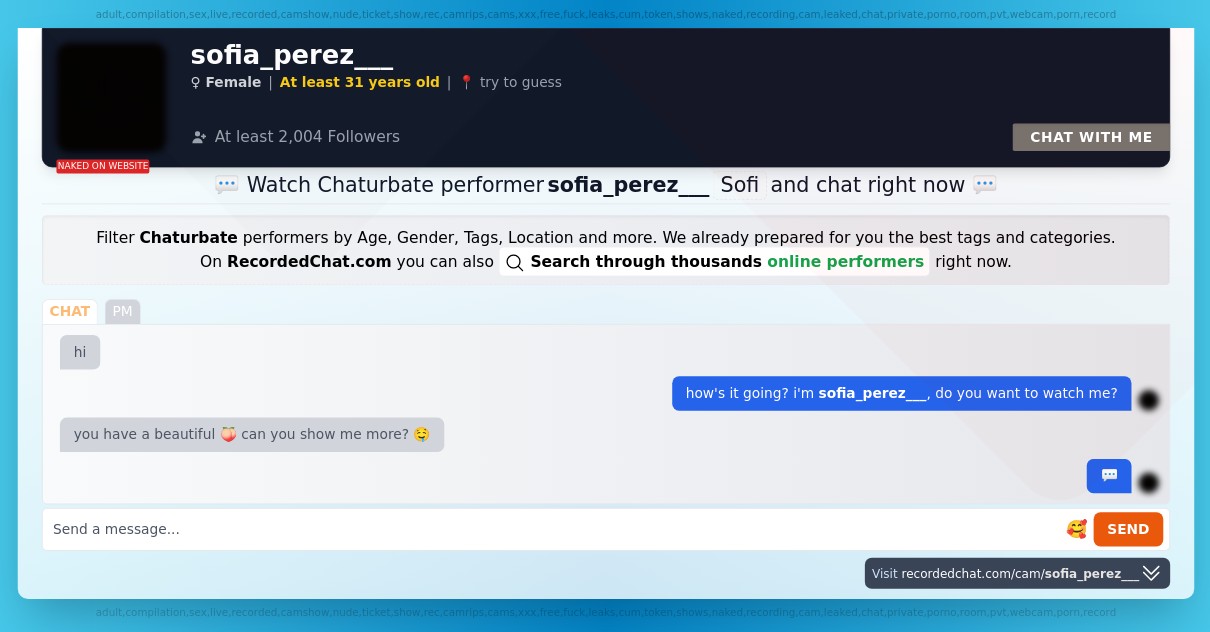Click the 'At least 31 years old' label
Screen dimensions: 1210x632
click(360, 82)
